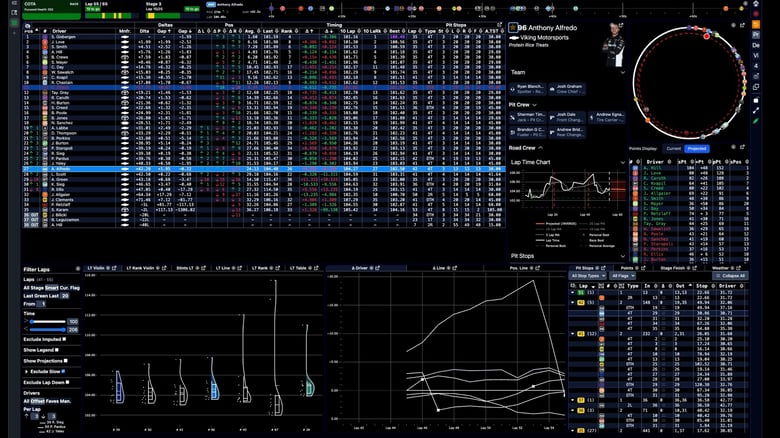This screenshot has width=780, height=438.
Task: Expand the Exclude Slow options triangle
Action: click(x=26, y=371)
